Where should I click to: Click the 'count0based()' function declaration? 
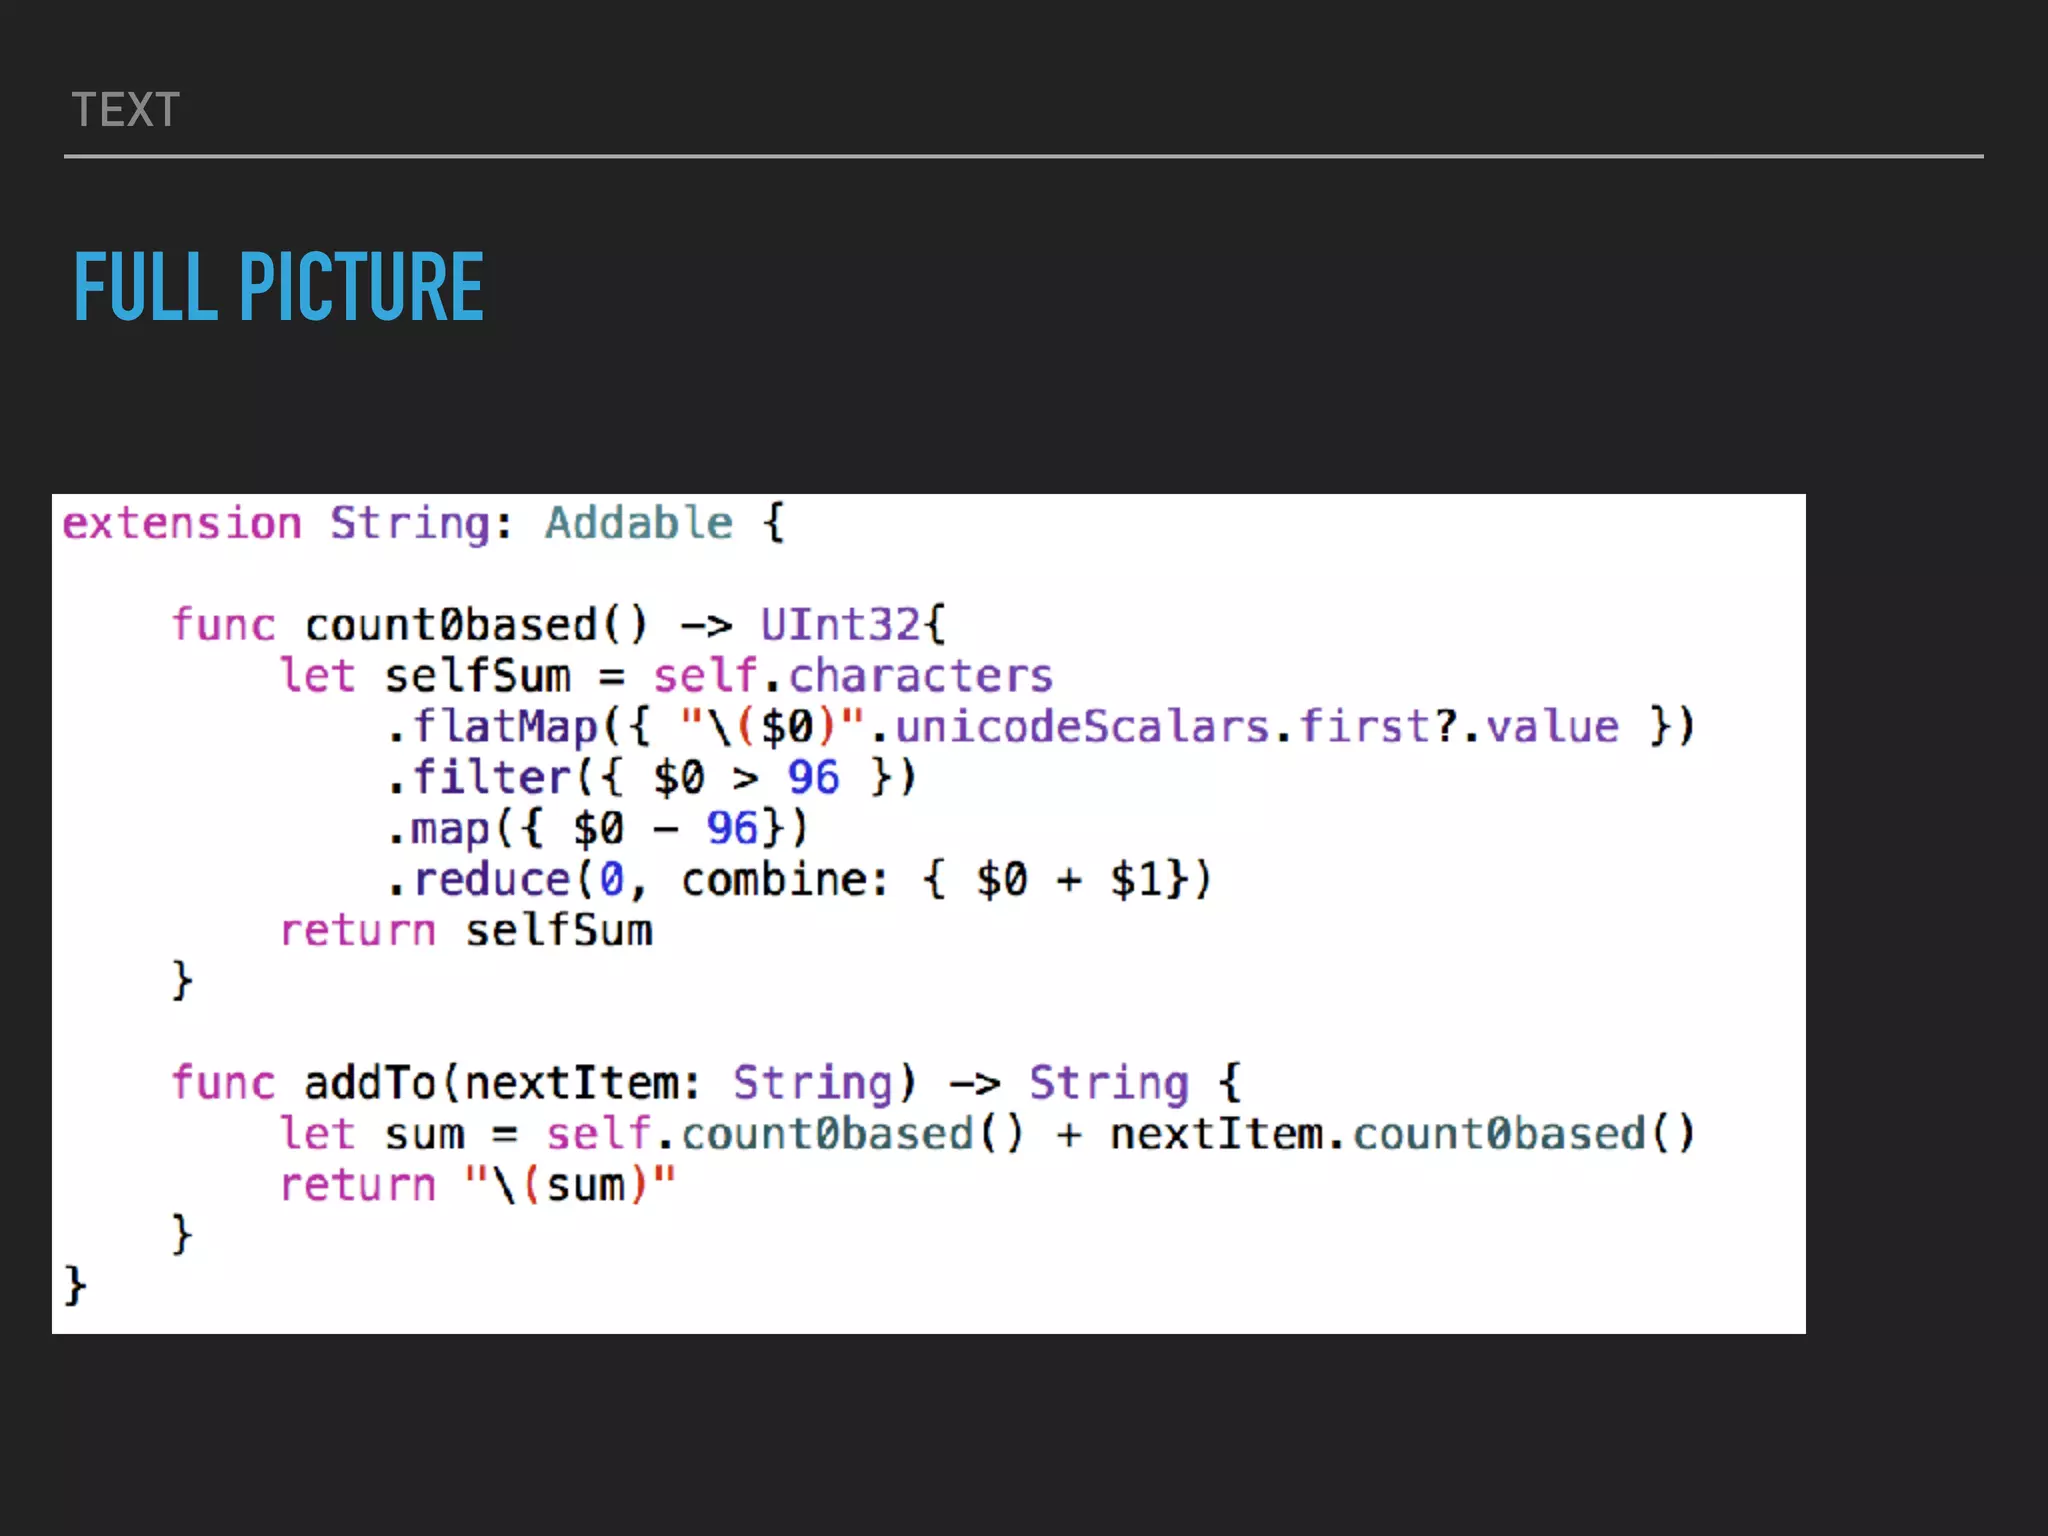pyautogui.click(x=476, y=626)
